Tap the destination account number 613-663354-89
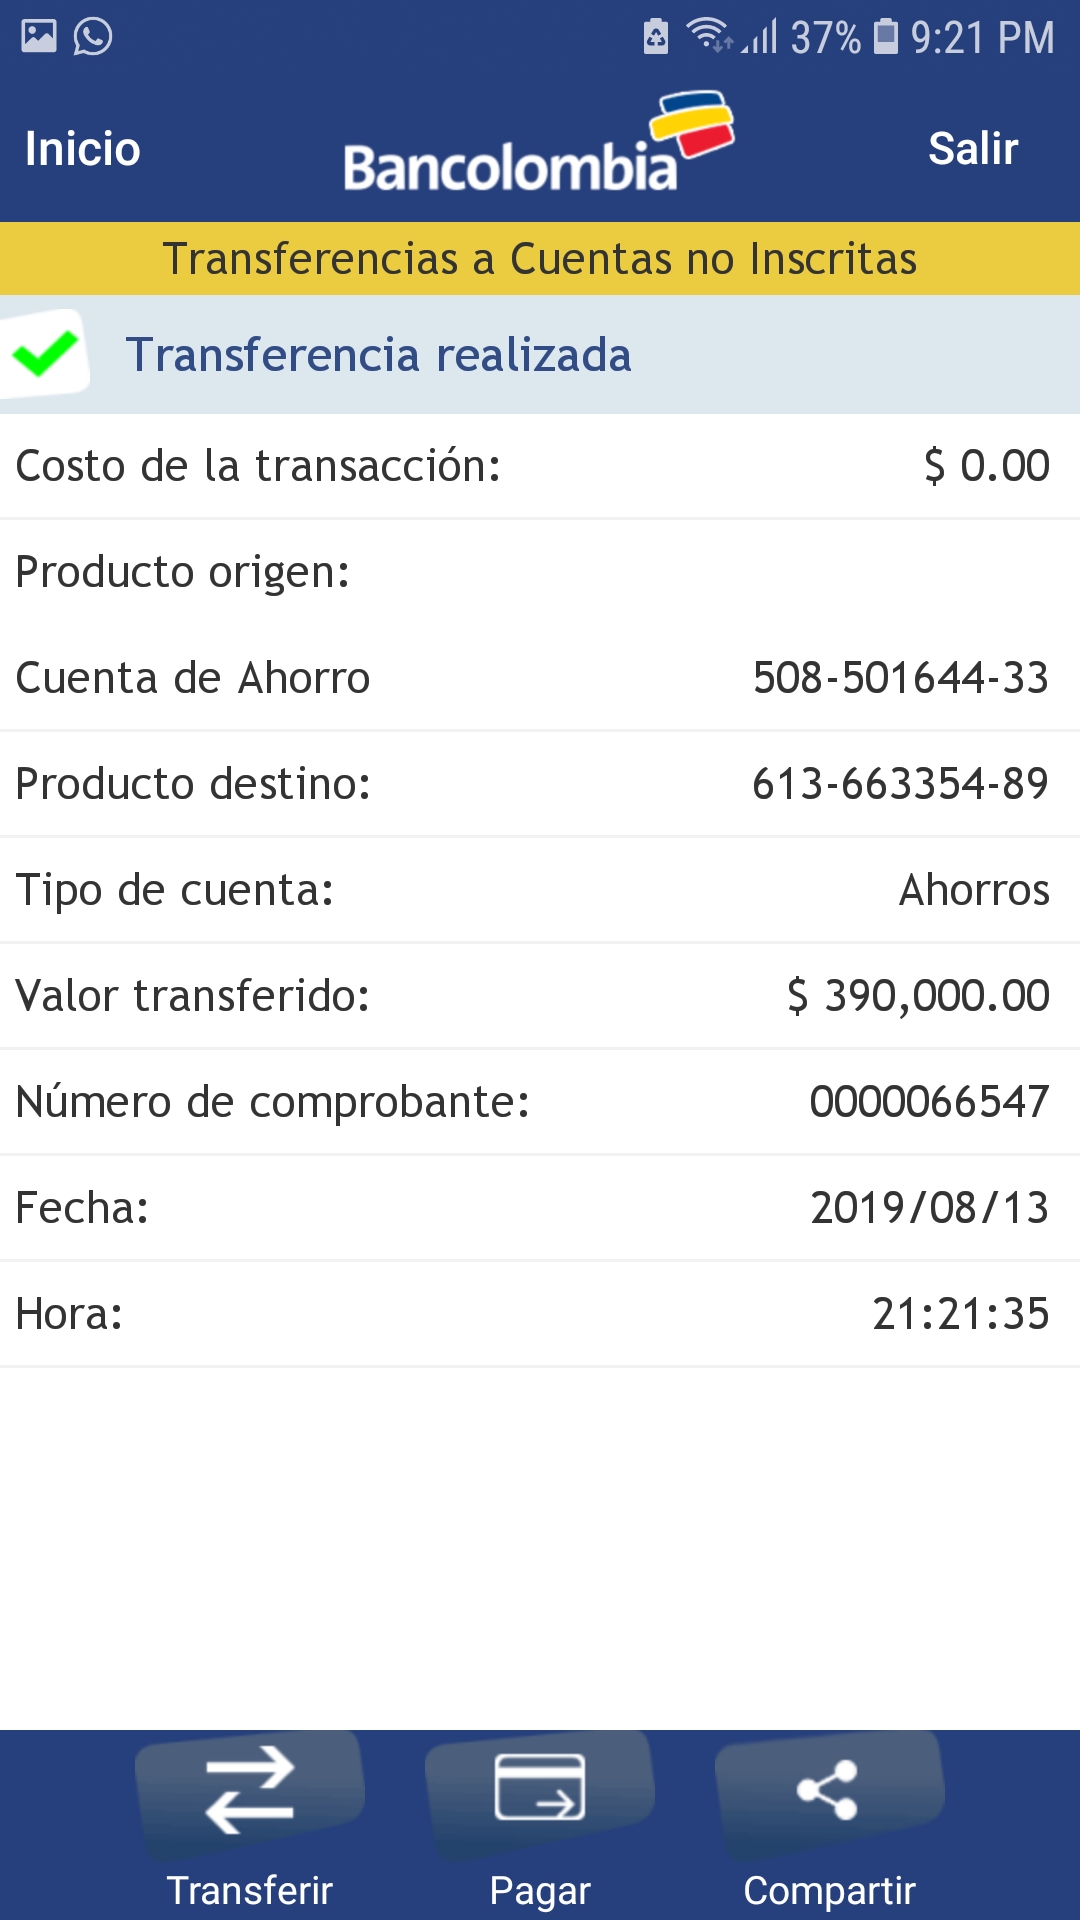 tap(900, 784)
